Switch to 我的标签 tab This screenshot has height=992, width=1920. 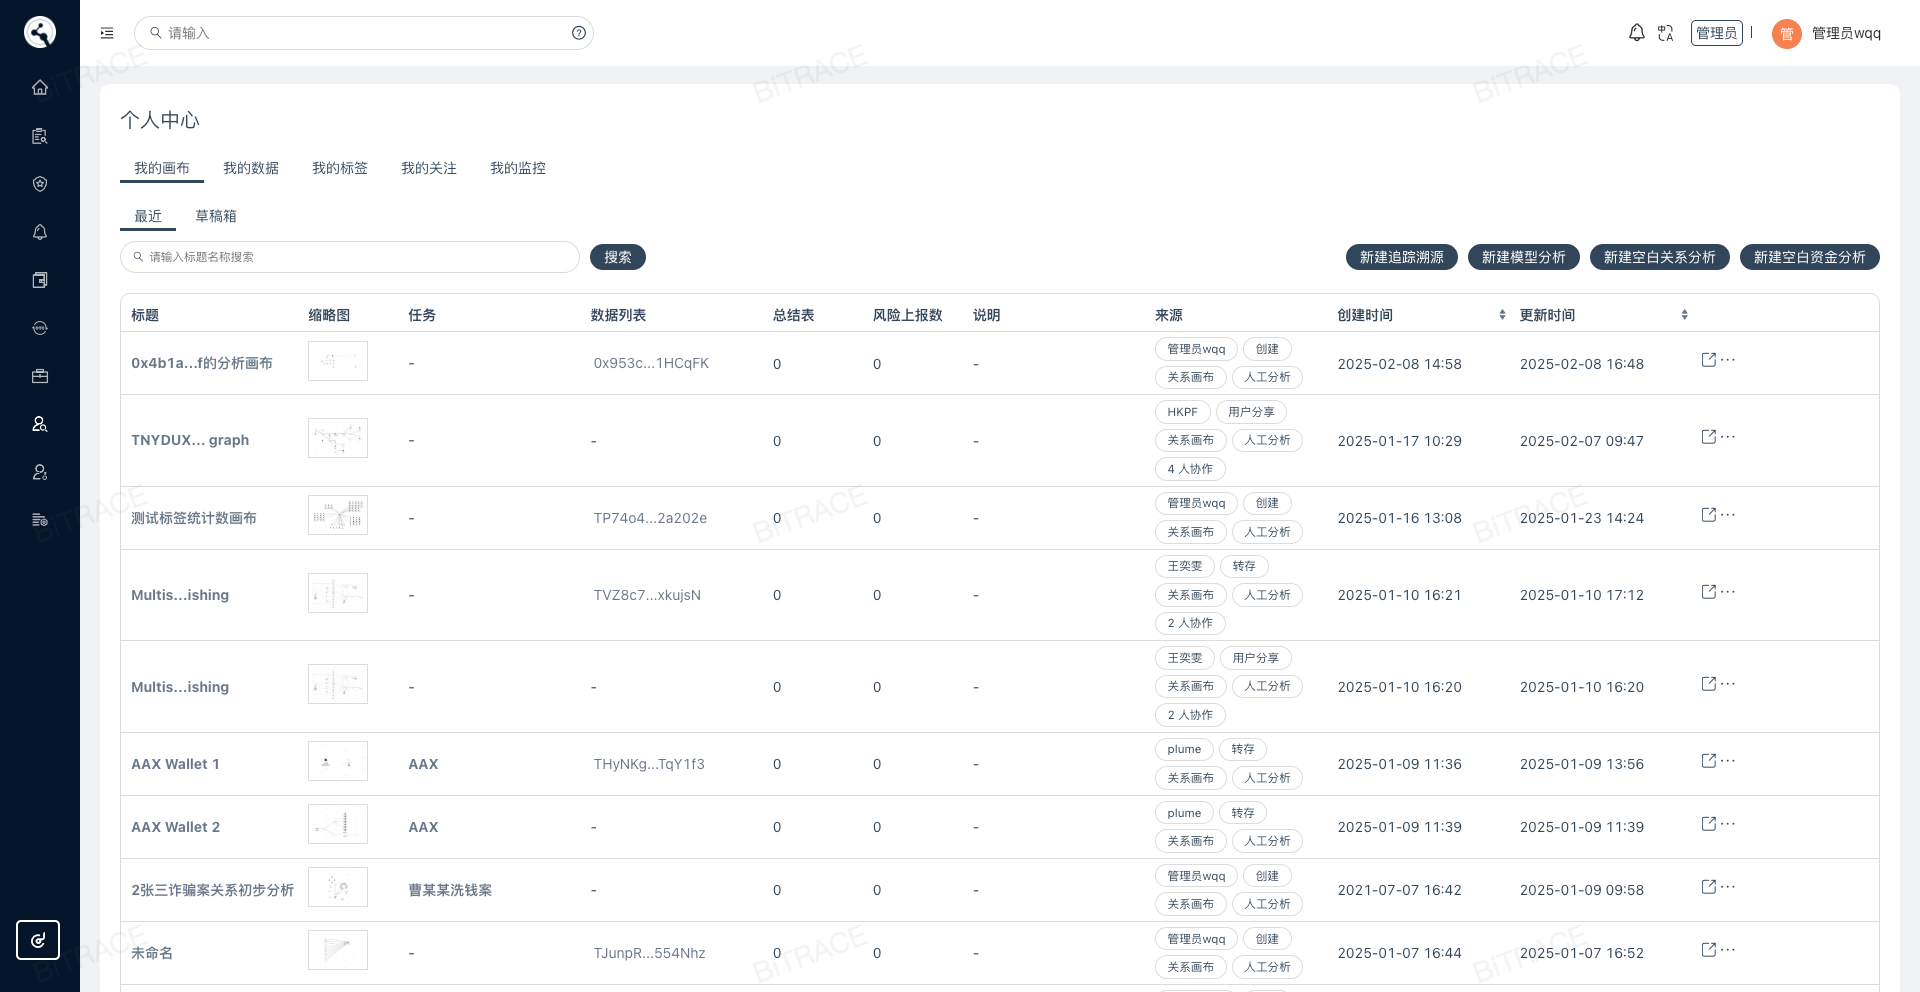[340, 168]
